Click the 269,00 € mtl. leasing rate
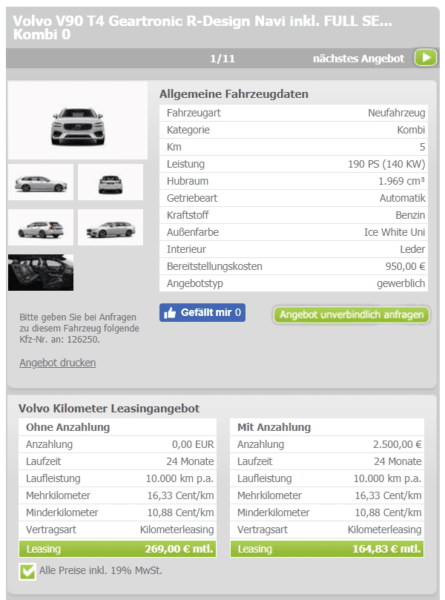Viewport: 445px width, 600px height. pos(179,549)
